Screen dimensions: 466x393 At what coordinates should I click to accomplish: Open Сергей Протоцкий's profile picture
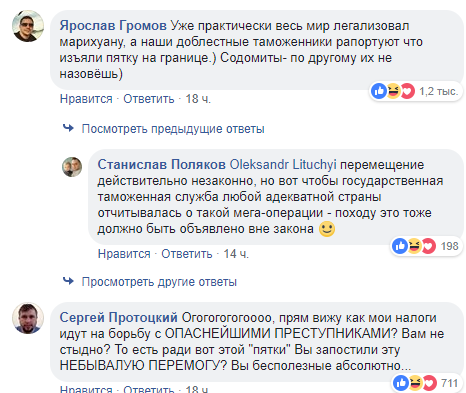[28, 318]
